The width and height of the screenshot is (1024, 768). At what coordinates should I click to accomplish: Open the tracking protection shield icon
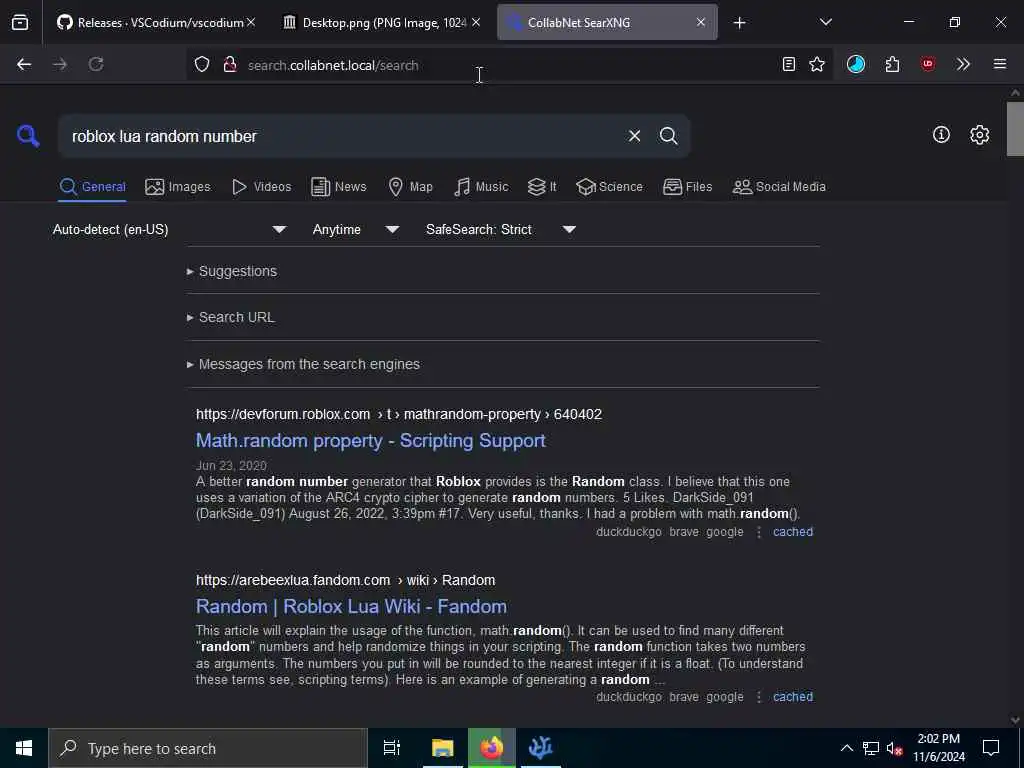[x=202, y=64]
